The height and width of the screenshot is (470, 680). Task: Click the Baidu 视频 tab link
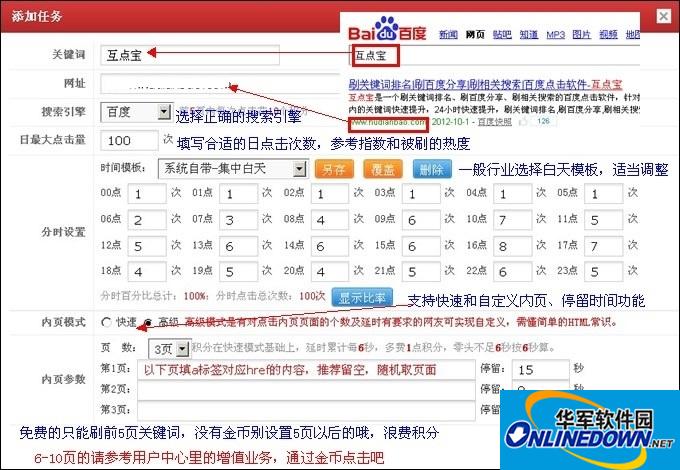point(608,34)
